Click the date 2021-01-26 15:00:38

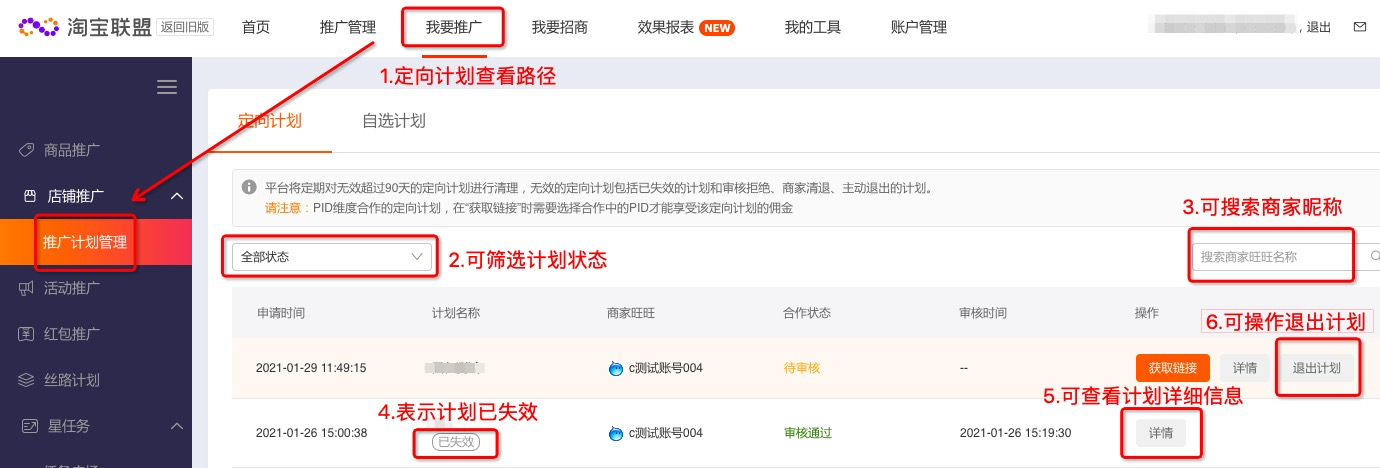pos(311,433)
